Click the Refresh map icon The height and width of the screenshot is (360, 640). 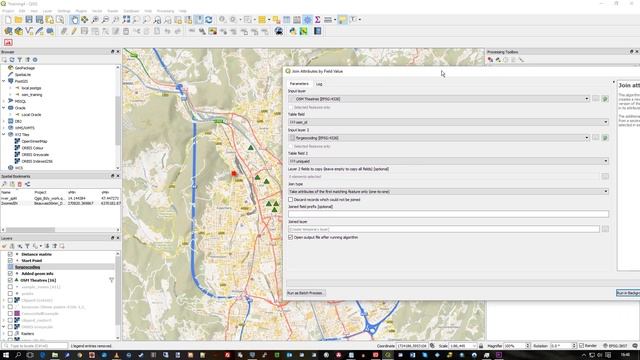(x=209, y=20)
